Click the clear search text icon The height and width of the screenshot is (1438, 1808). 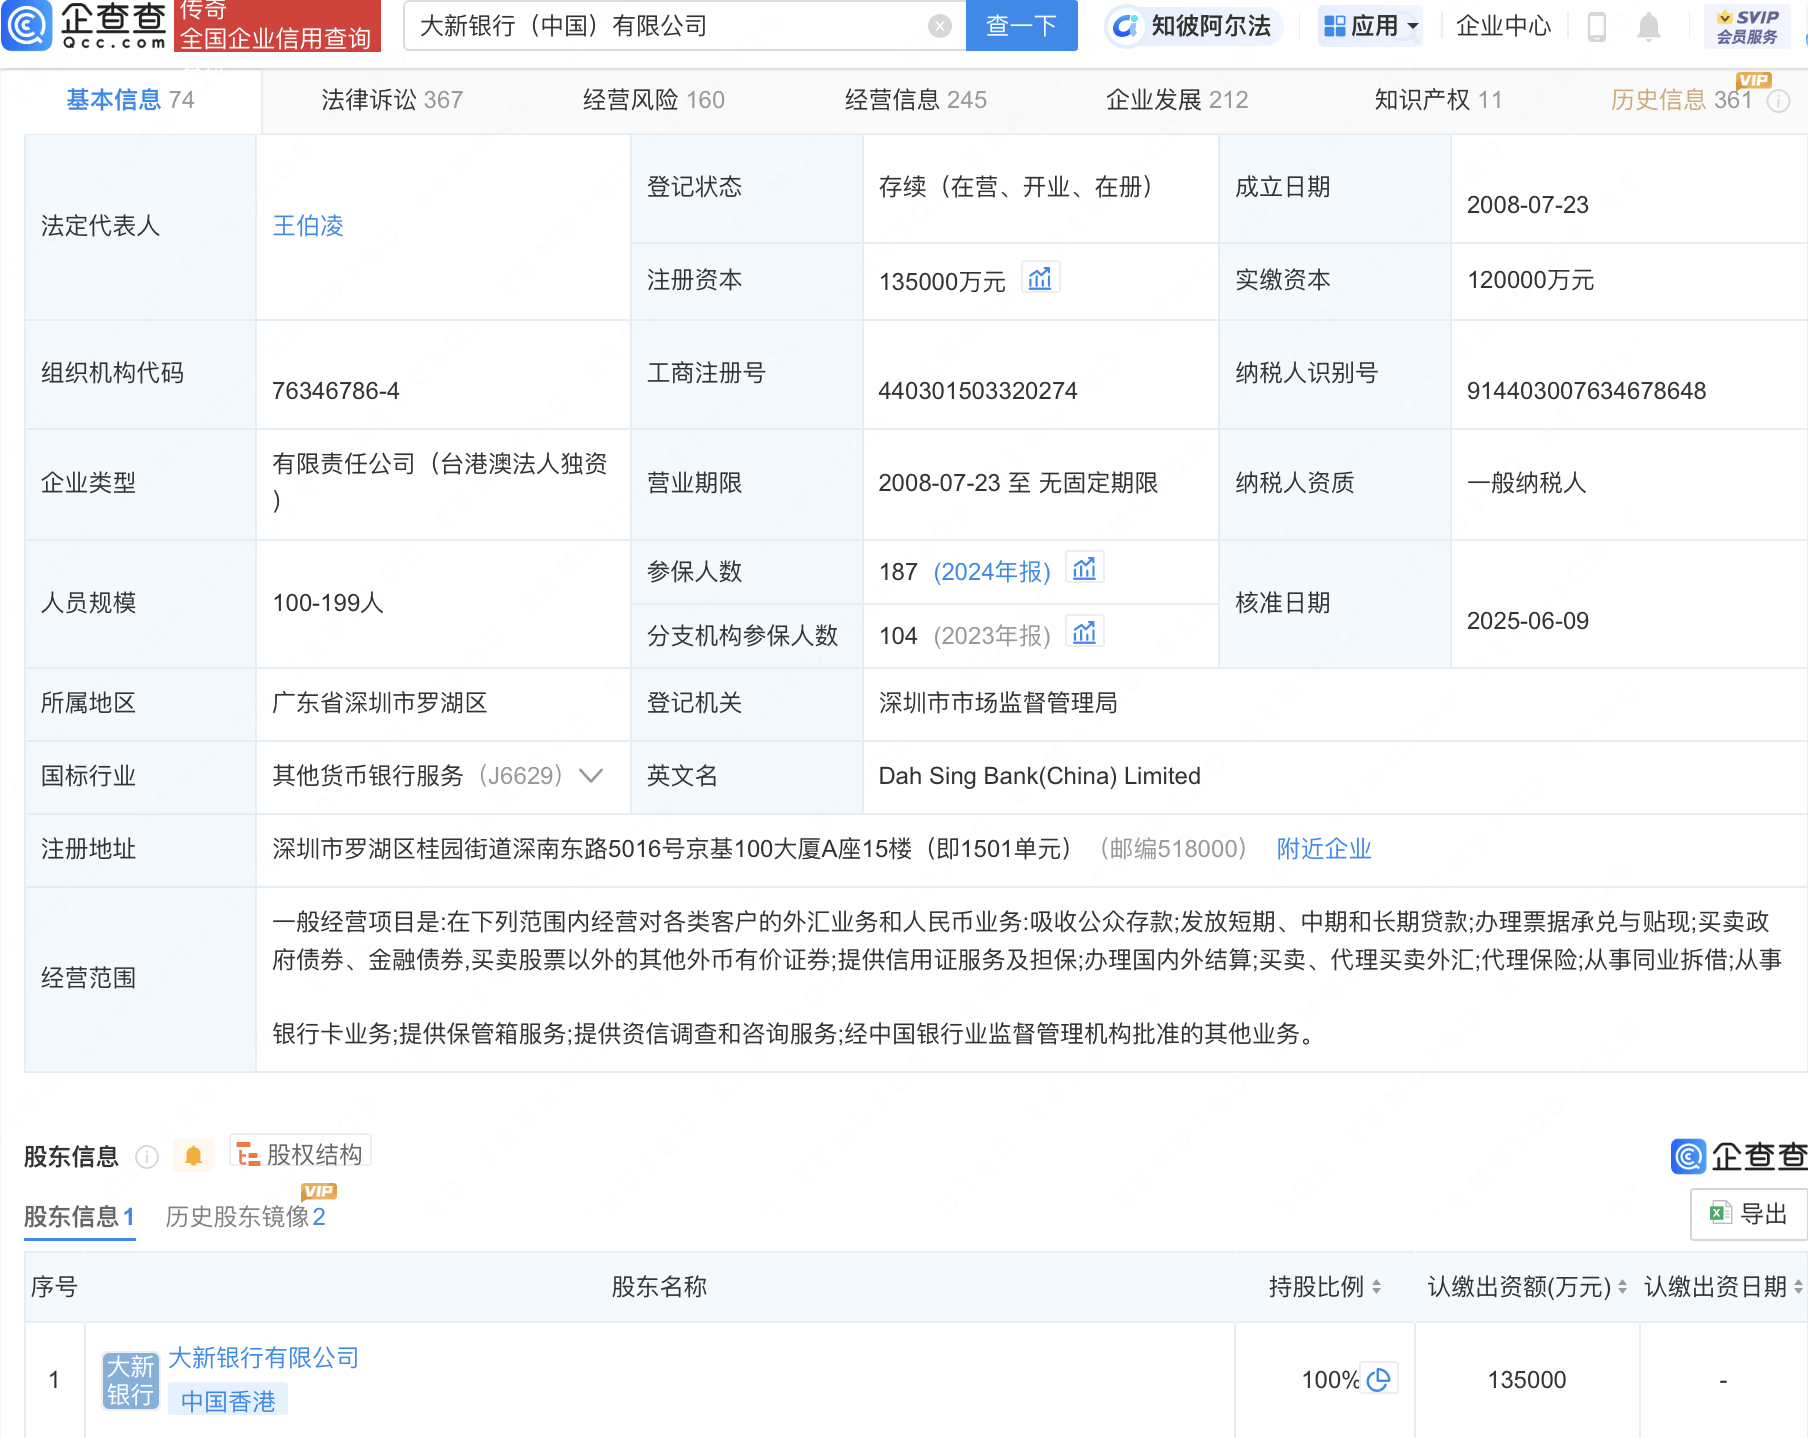939,26
